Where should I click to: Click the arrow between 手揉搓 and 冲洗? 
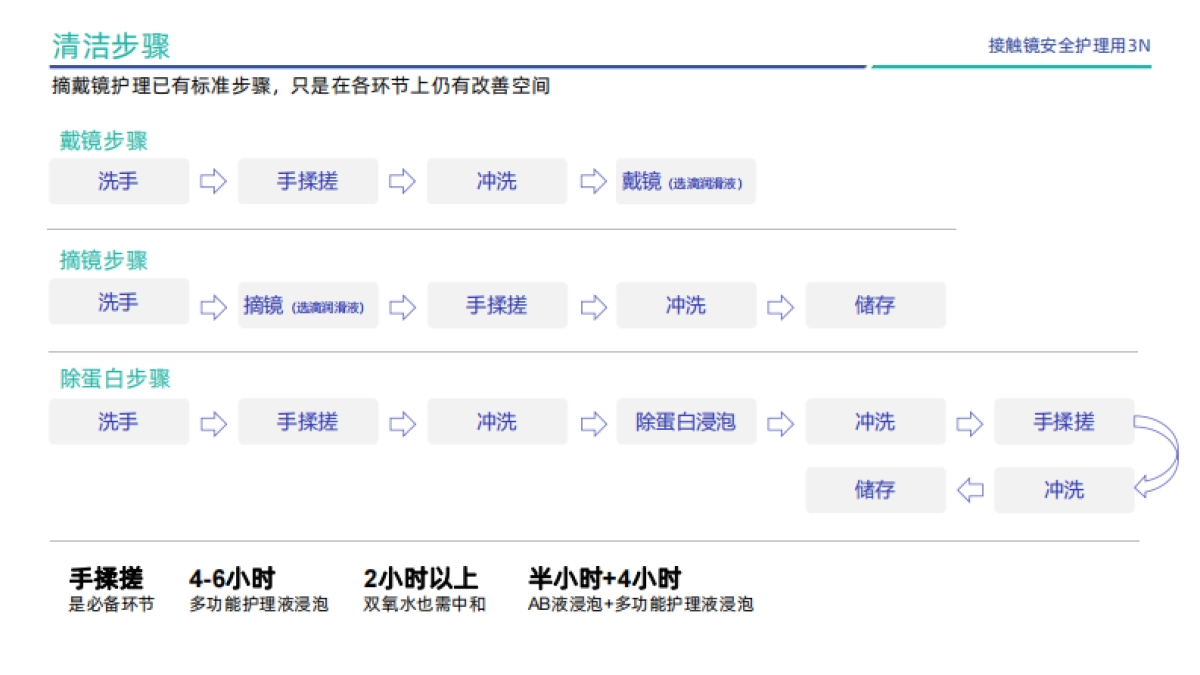[x=402, y=181]
